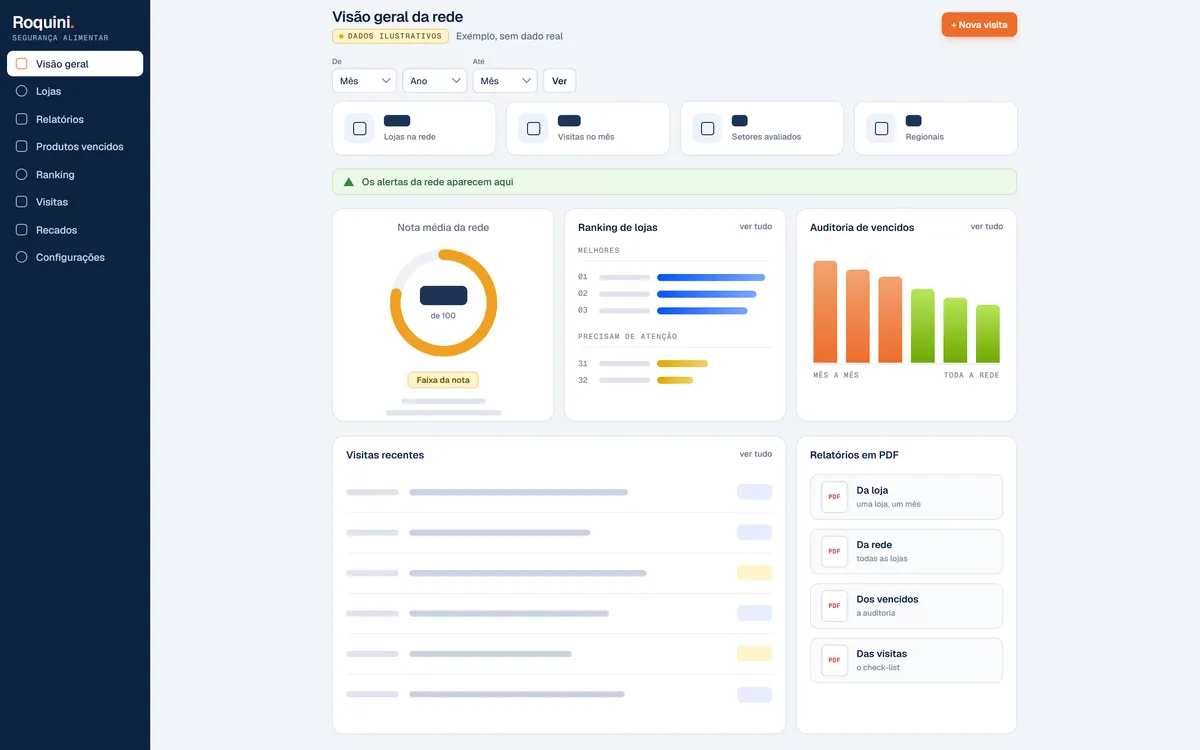The width and height of the screenshot is (1200, 750).
Task: Click ranking position 01
Action: 583,277
